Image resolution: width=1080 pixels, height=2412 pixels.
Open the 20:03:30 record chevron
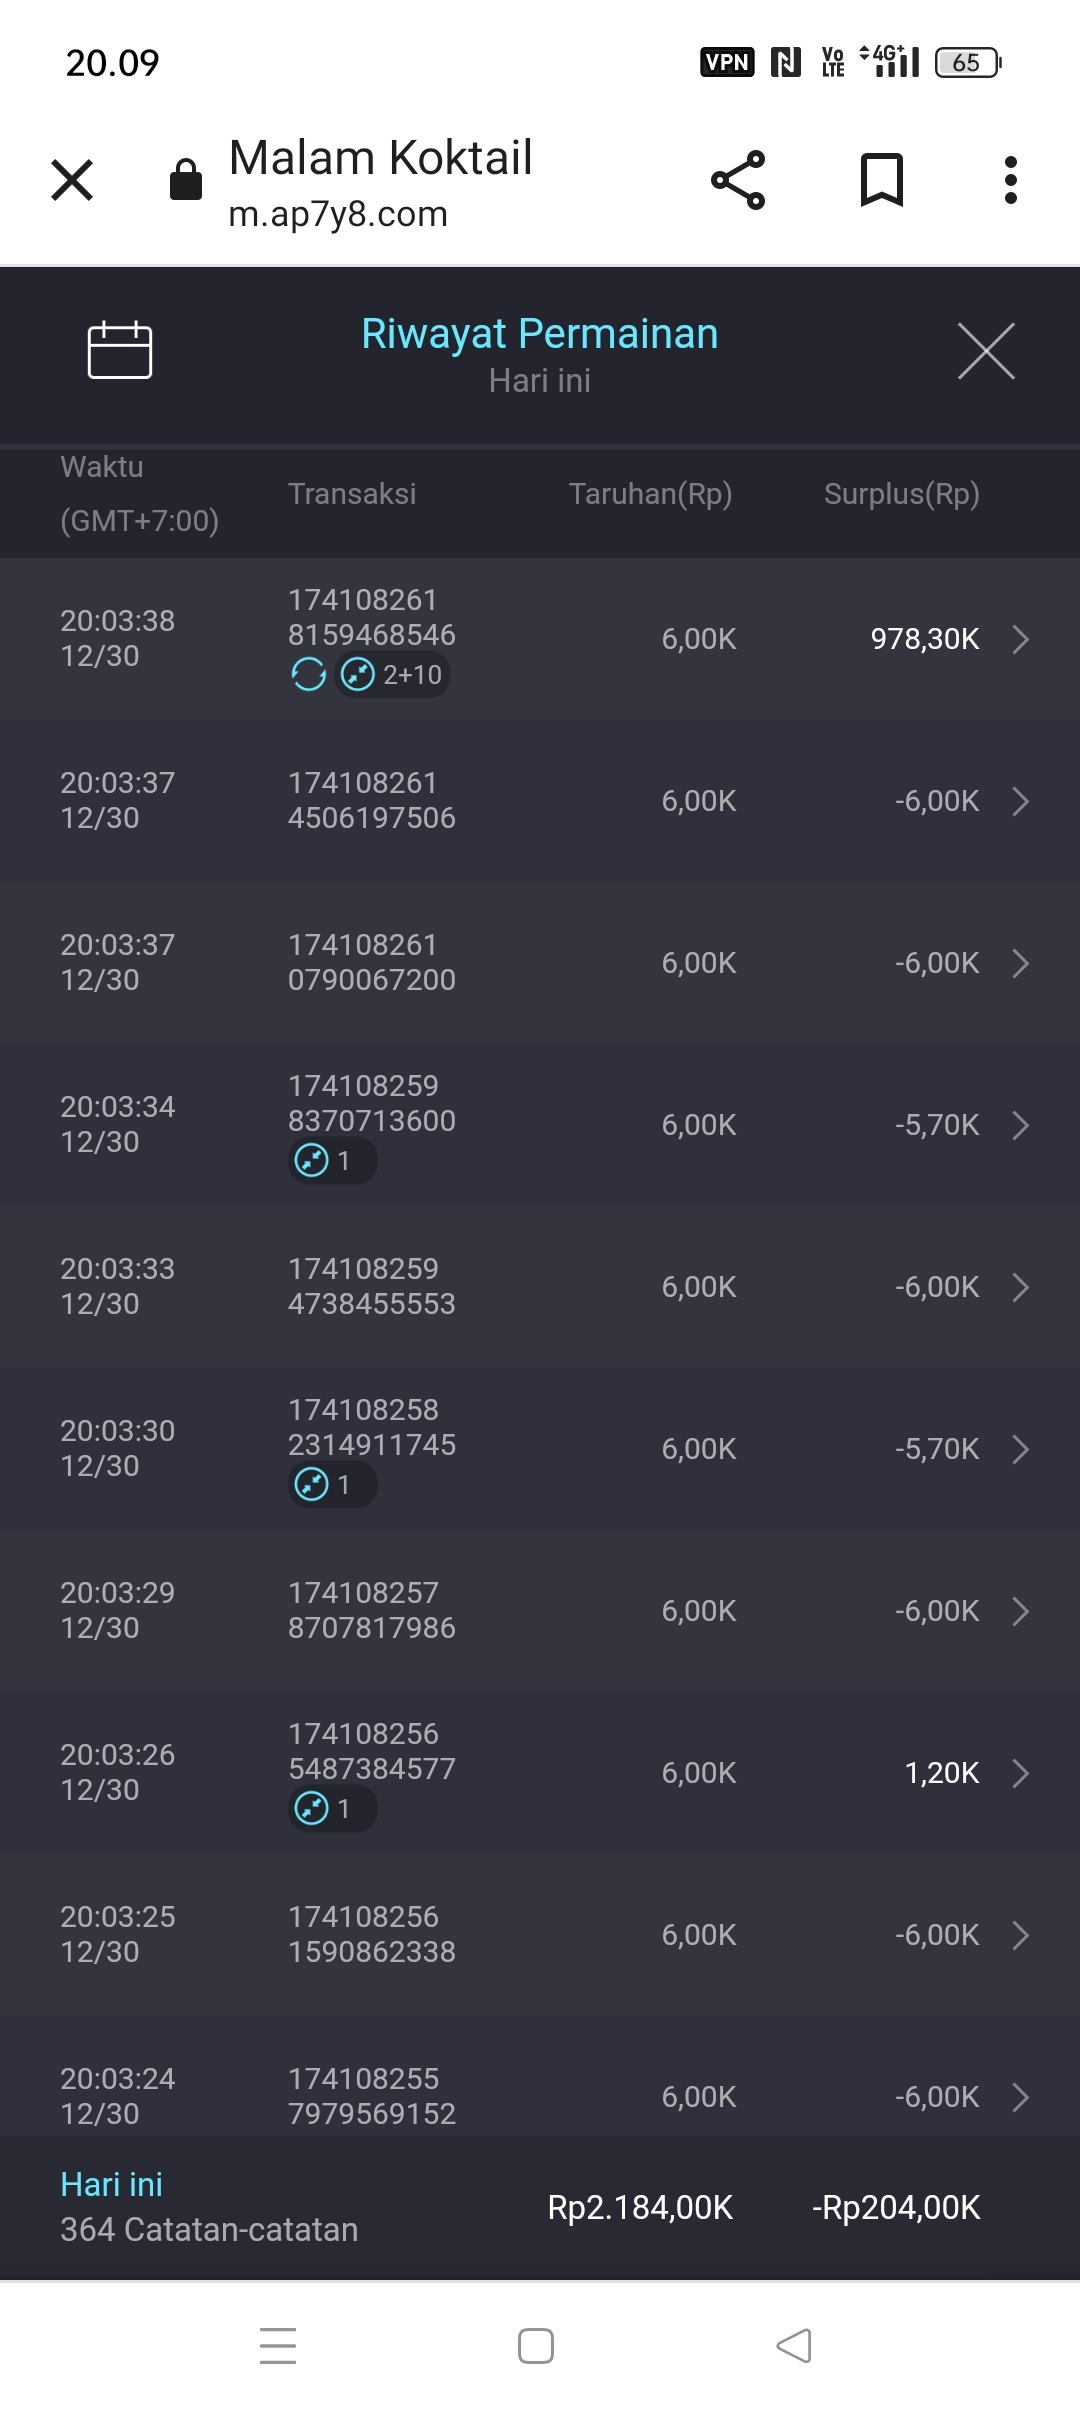1020,1449
